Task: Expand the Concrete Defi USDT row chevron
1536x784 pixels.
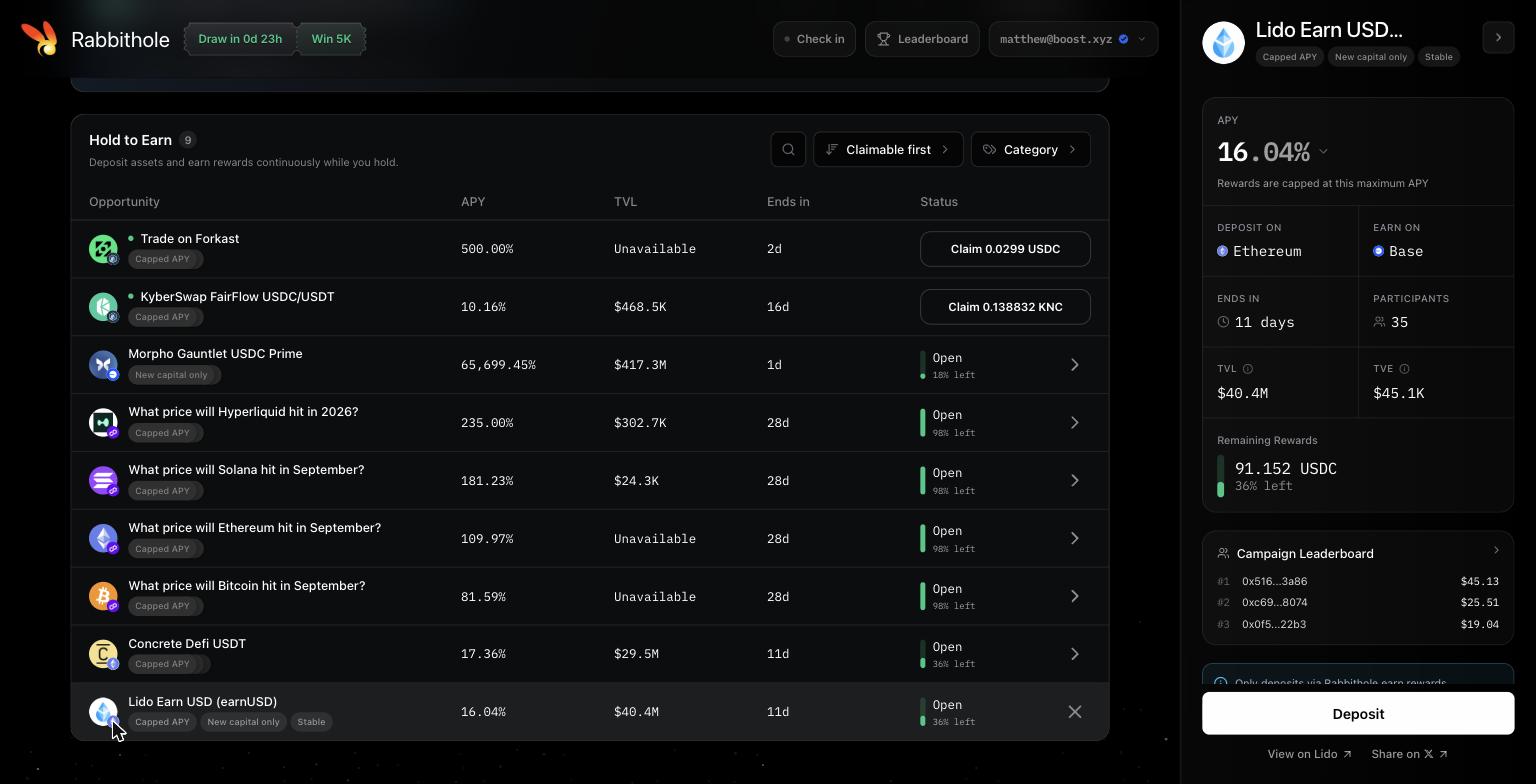Action: point(1075,654)
